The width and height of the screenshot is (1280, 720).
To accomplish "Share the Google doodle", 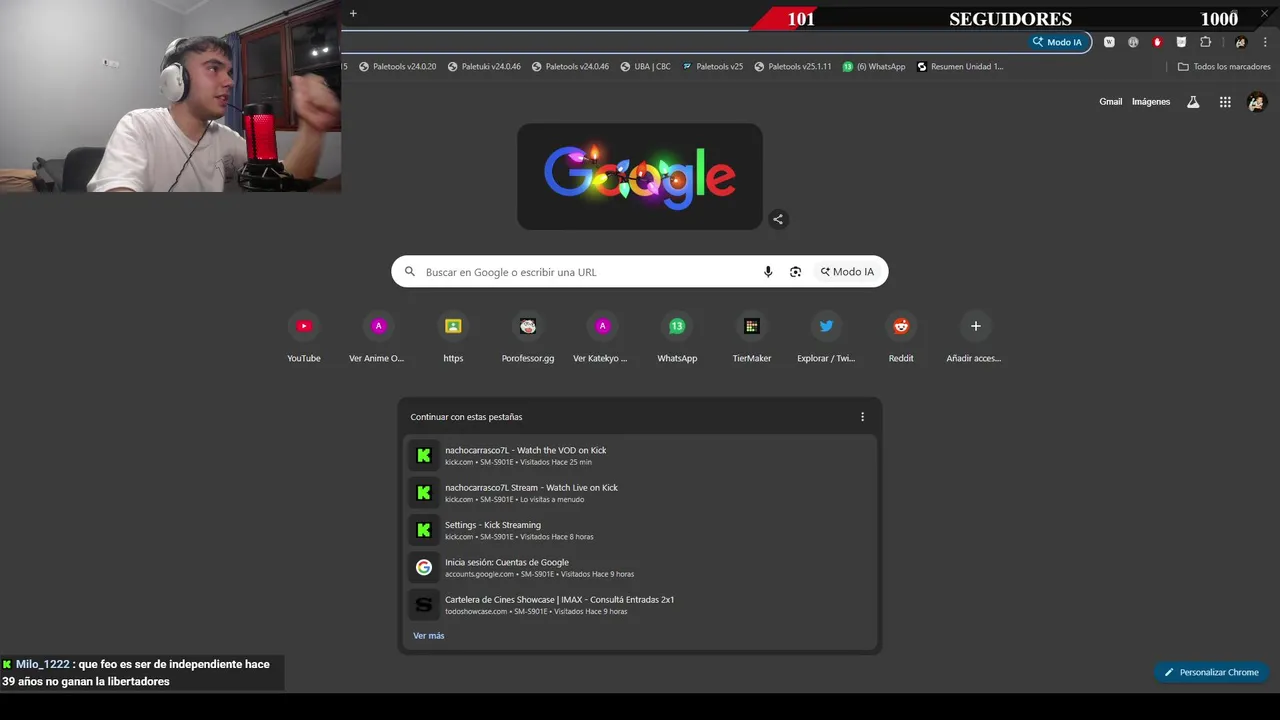I will [x=778, y=219].
